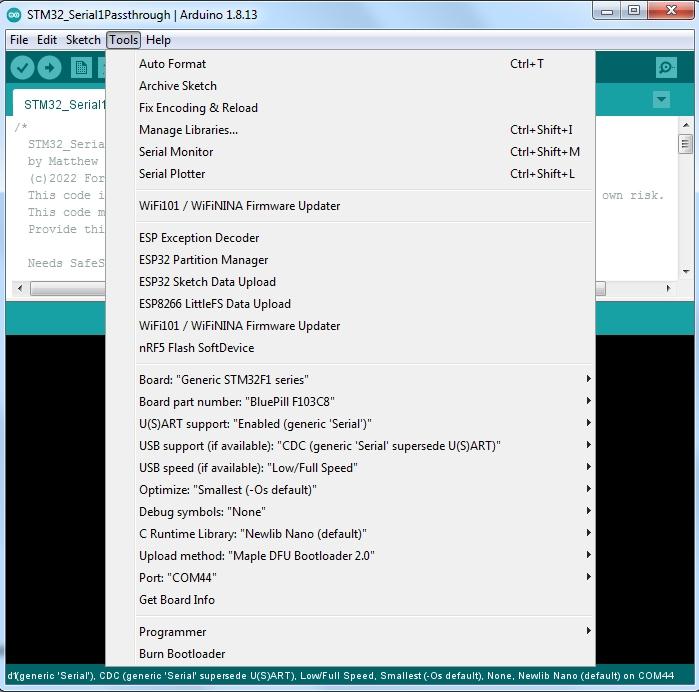
Task: Maximize the Arduino window
Action: (633, 10)
